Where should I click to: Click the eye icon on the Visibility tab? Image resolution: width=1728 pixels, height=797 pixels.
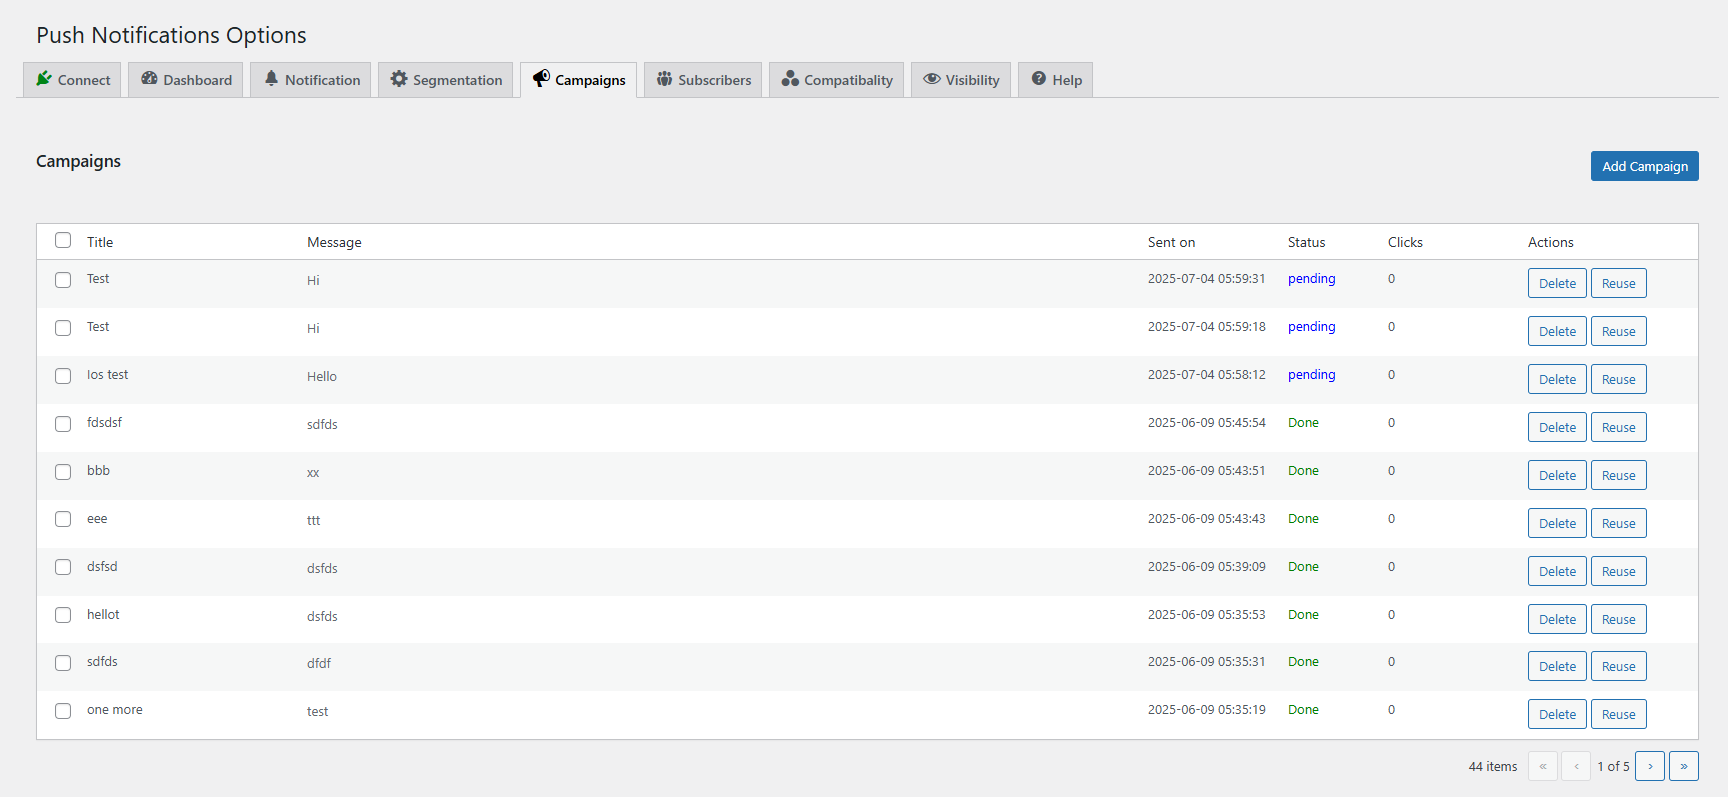[x=932, y=79]
